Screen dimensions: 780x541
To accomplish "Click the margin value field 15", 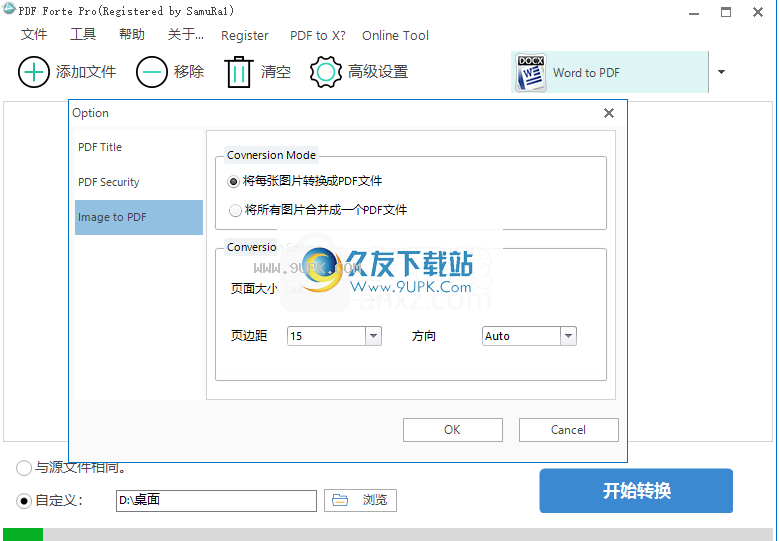I will coord(327,336).
